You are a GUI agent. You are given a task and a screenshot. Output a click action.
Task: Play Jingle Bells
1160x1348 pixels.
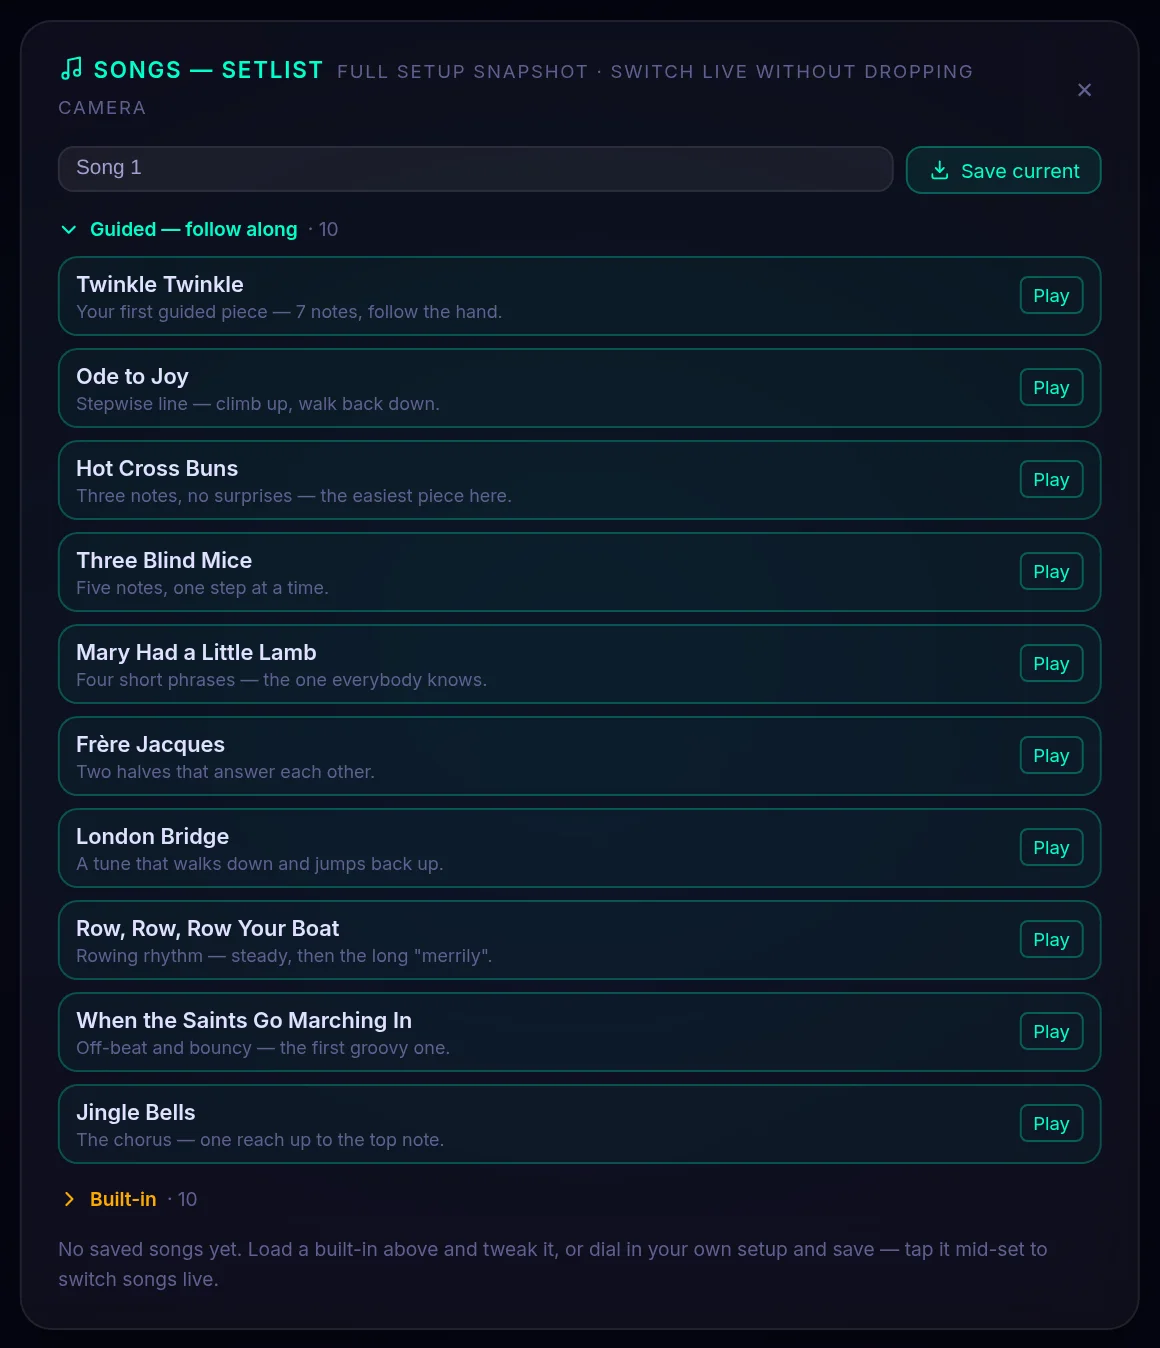pyautogui.click(x=1051, y=1124)
